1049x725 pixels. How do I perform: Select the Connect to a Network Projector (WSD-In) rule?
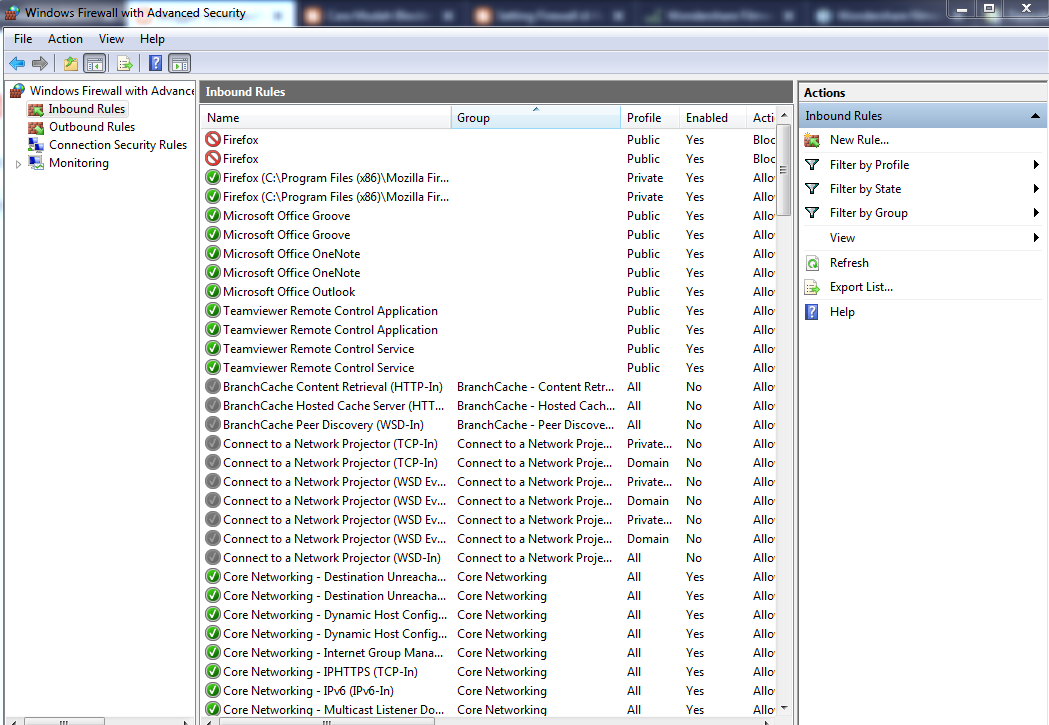click(490, 558)
